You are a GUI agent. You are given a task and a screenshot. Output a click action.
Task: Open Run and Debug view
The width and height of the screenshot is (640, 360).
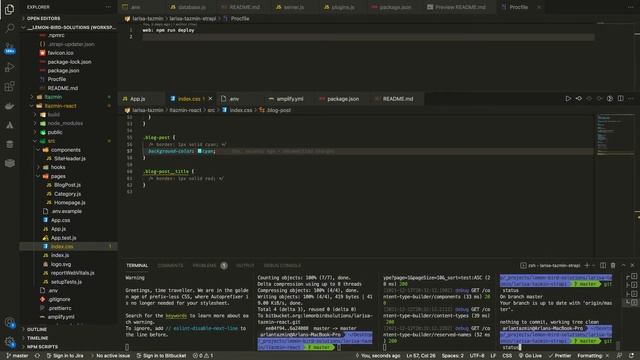9,67
